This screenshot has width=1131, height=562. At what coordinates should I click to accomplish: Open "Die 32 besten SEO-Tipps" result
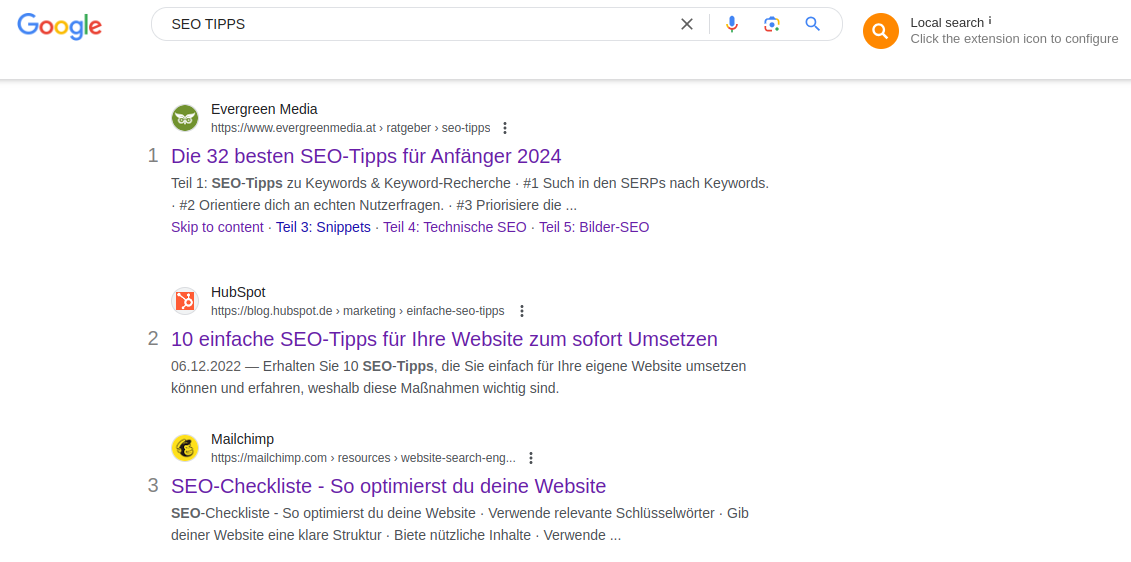tap(366, 156)
